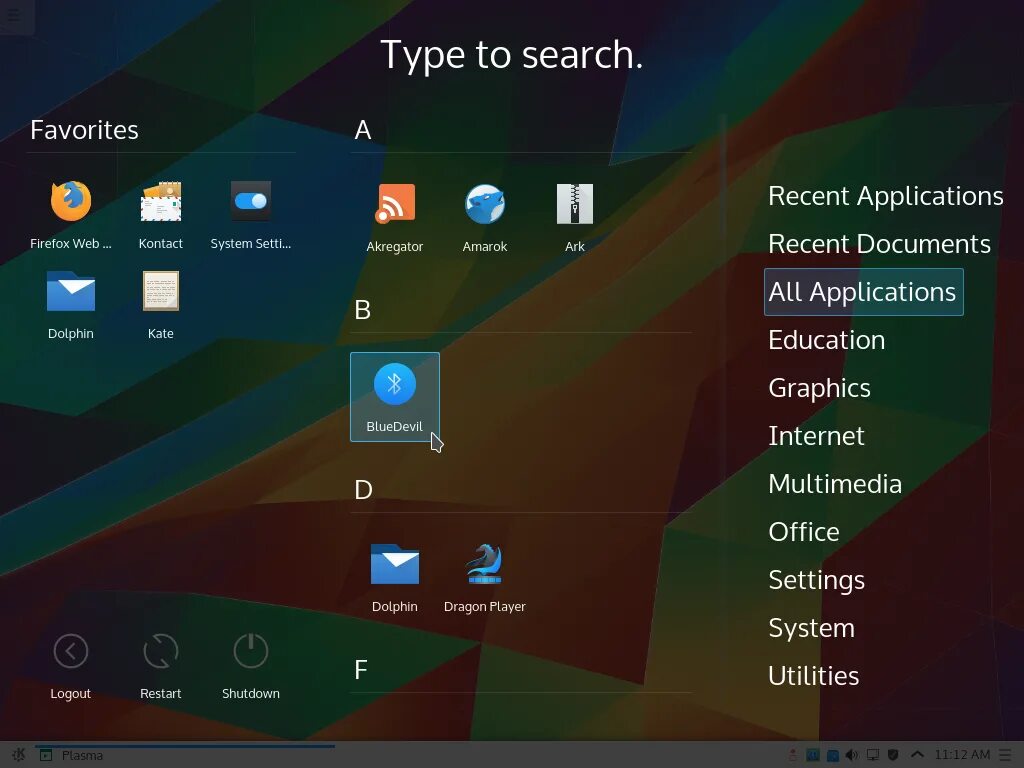This screenshot has height=768, width=1024.
Task: Select the Education category
Action: tap(827, 340)
